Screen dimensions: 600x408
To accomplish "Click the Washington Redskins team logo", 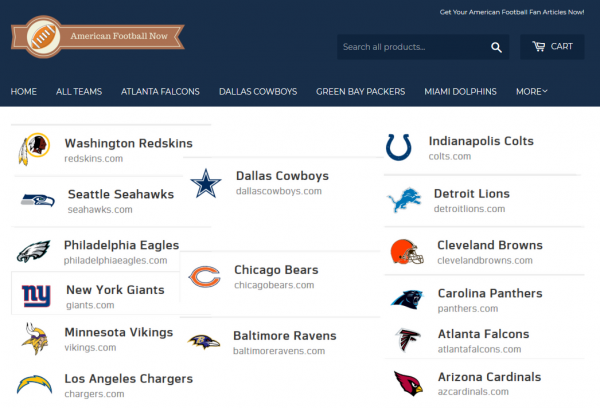I will point(34,150).
